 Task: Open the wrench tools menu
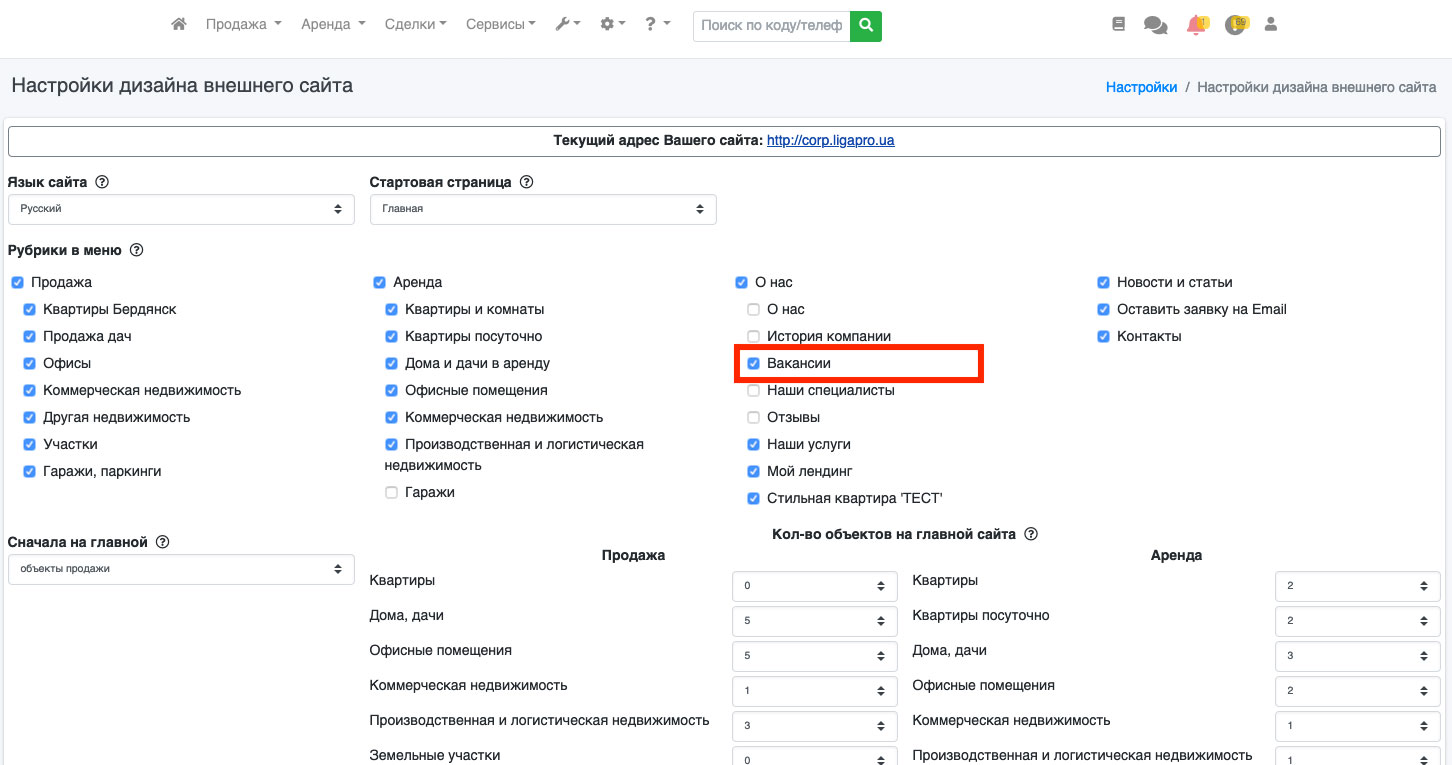pos(567,25)
